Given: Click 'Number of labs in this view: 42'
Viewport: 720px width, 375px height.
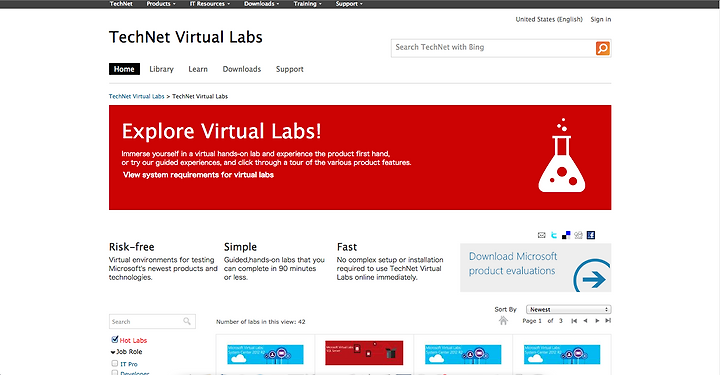Looking at the screenshot, I should tap(260, 322).
